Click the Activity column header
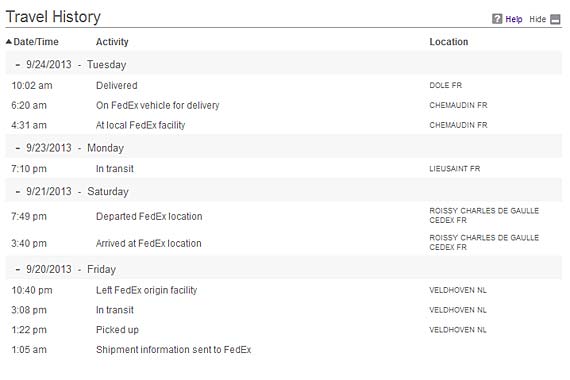570x380 pixels. [112, 42]
